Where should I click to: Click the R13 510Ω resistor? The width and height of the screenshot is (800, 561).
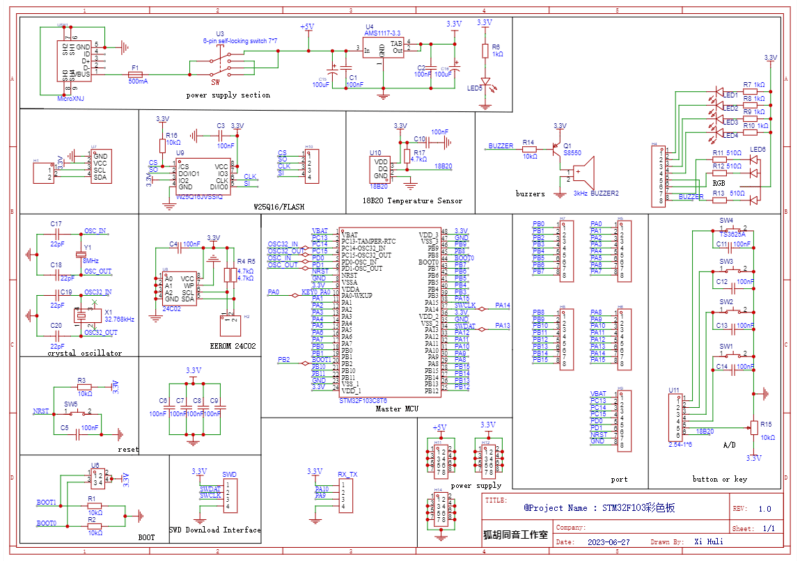pyautogui.click(x=719, y=200)
